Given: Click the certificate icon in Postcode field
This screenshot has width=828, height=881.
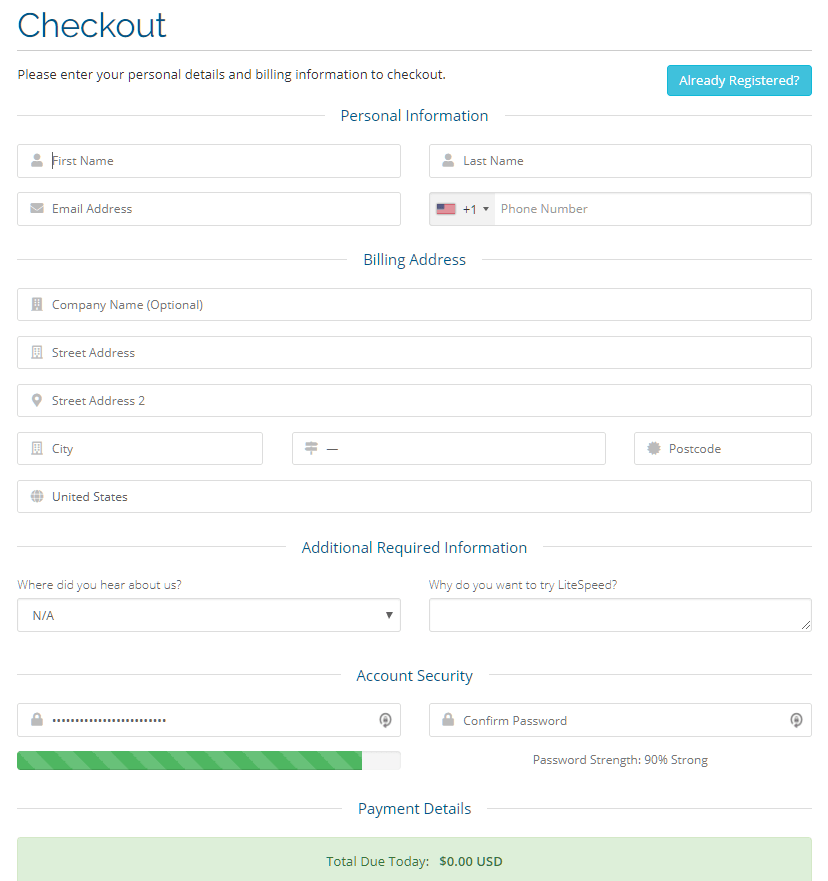Looking at the screenshot, I should tap(653, 448).
